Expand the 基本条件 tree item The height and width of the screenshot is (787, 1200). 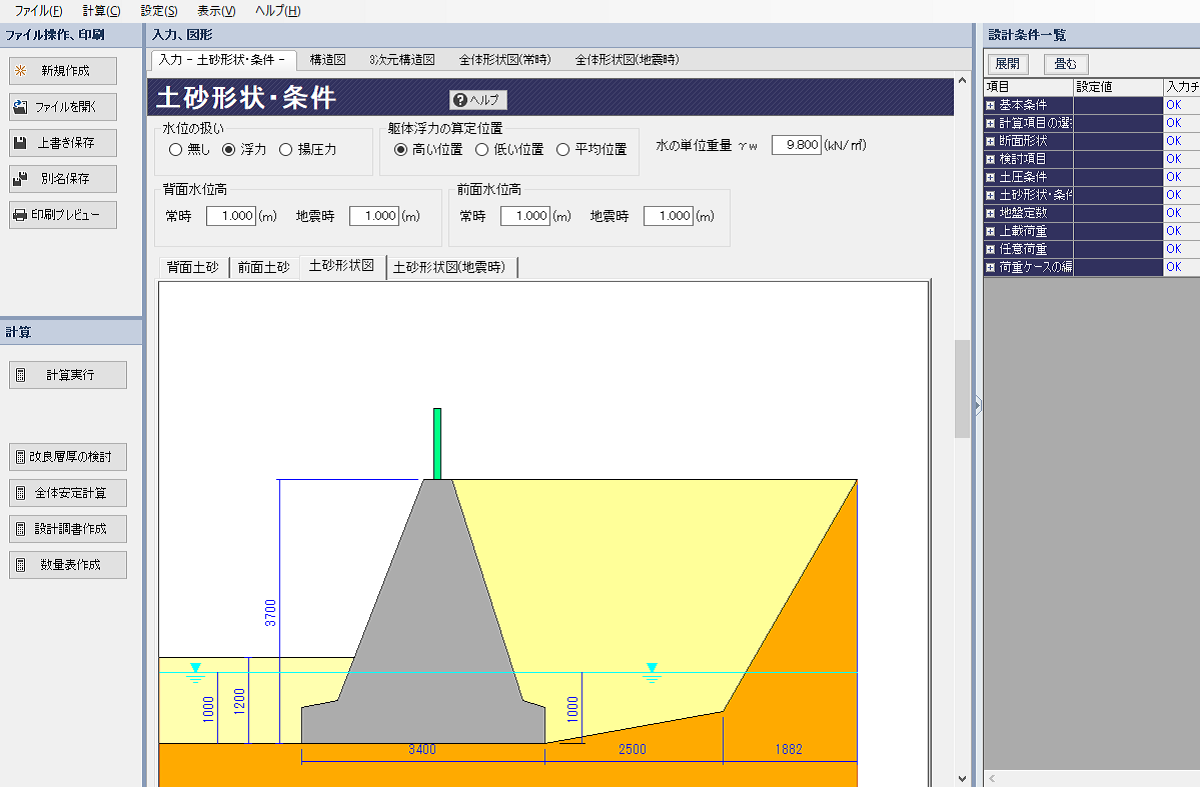(x=990, y=105)
